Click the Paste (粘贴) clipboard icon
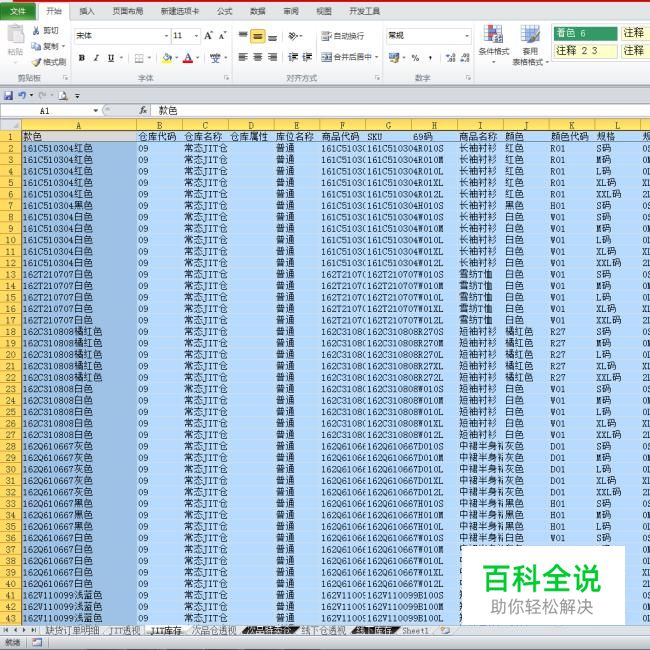650x650 pixels. (16, 35)
